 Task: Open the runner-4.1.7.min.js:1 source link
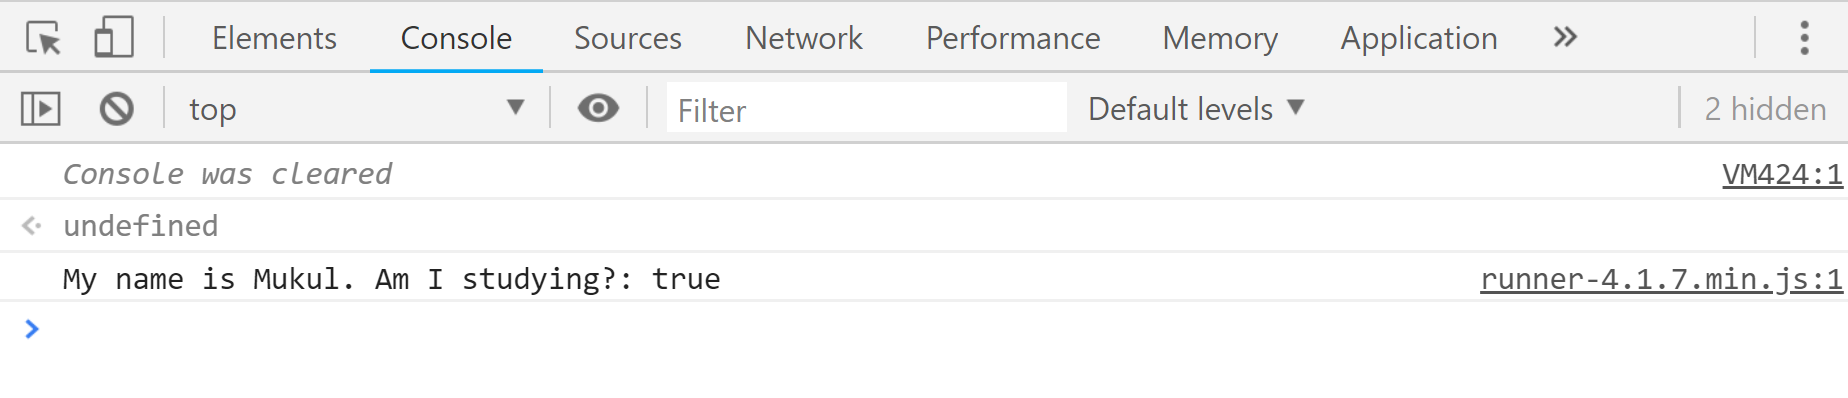[1661, 279]
